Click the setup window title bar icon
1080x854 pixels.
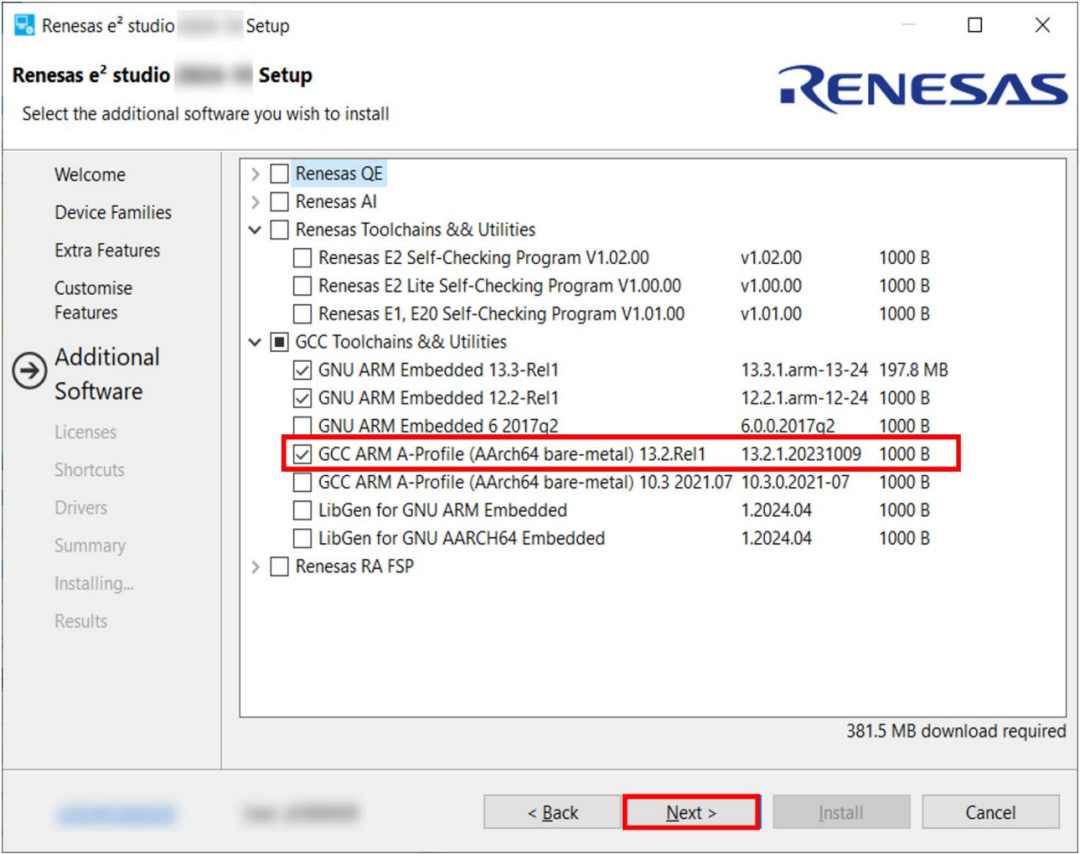click(24, 26)
